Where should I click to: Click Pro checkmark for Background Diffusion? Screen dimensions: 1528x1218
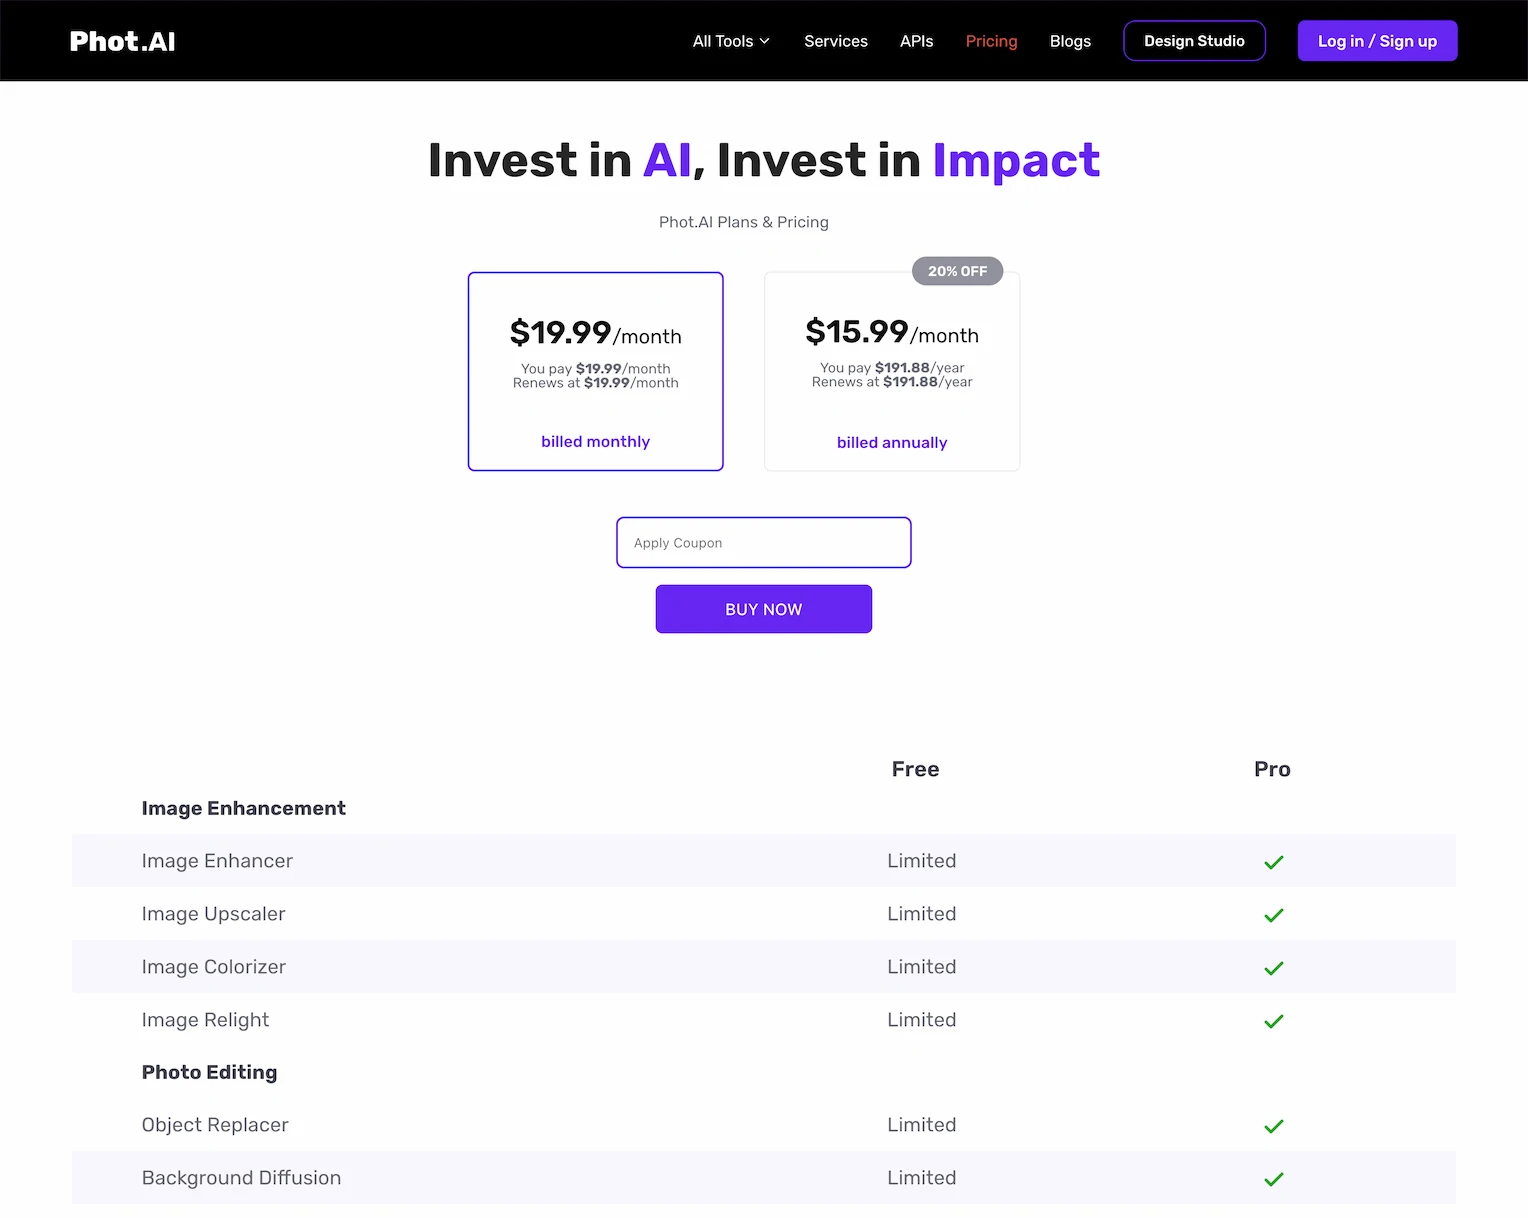pos(1273,1179)
